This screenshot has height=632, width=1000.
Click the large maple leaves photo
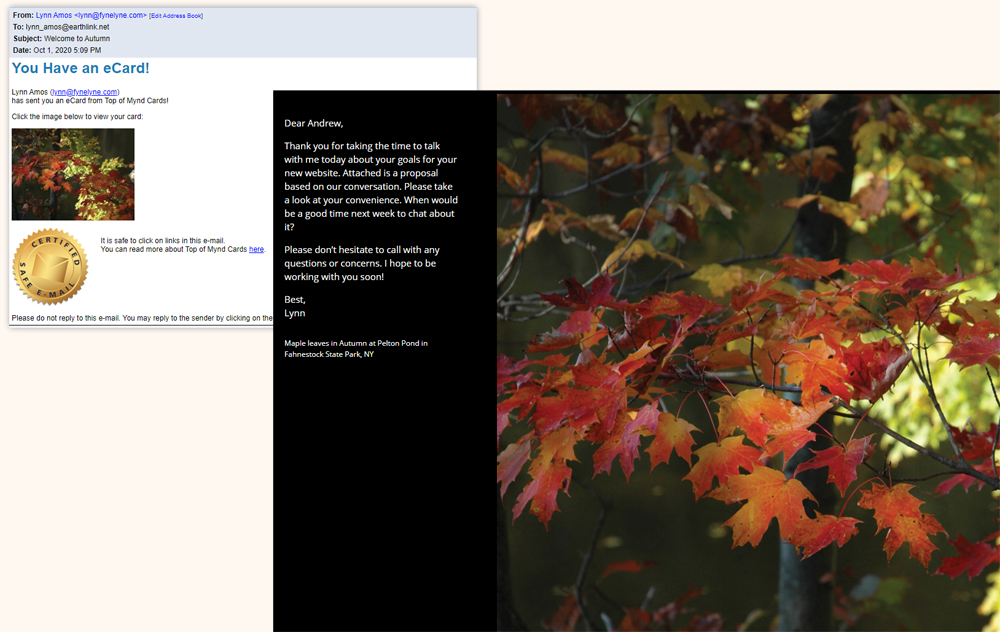click(x=748, y=362)
